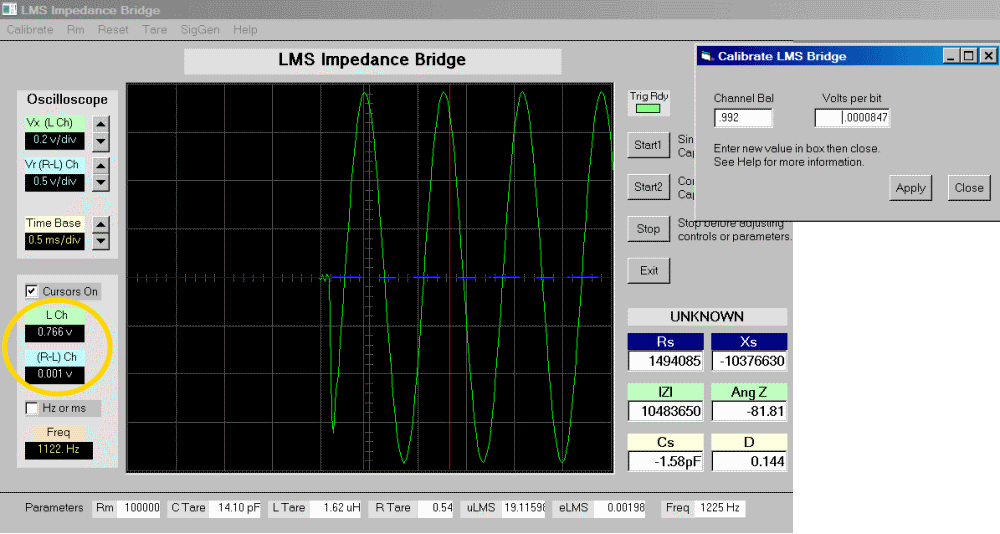This screenshot has width=1000, height=534.
Task: Decrease Vx (L Ch) volts per division
Action: pyautogui.click(x=101, y=141)
